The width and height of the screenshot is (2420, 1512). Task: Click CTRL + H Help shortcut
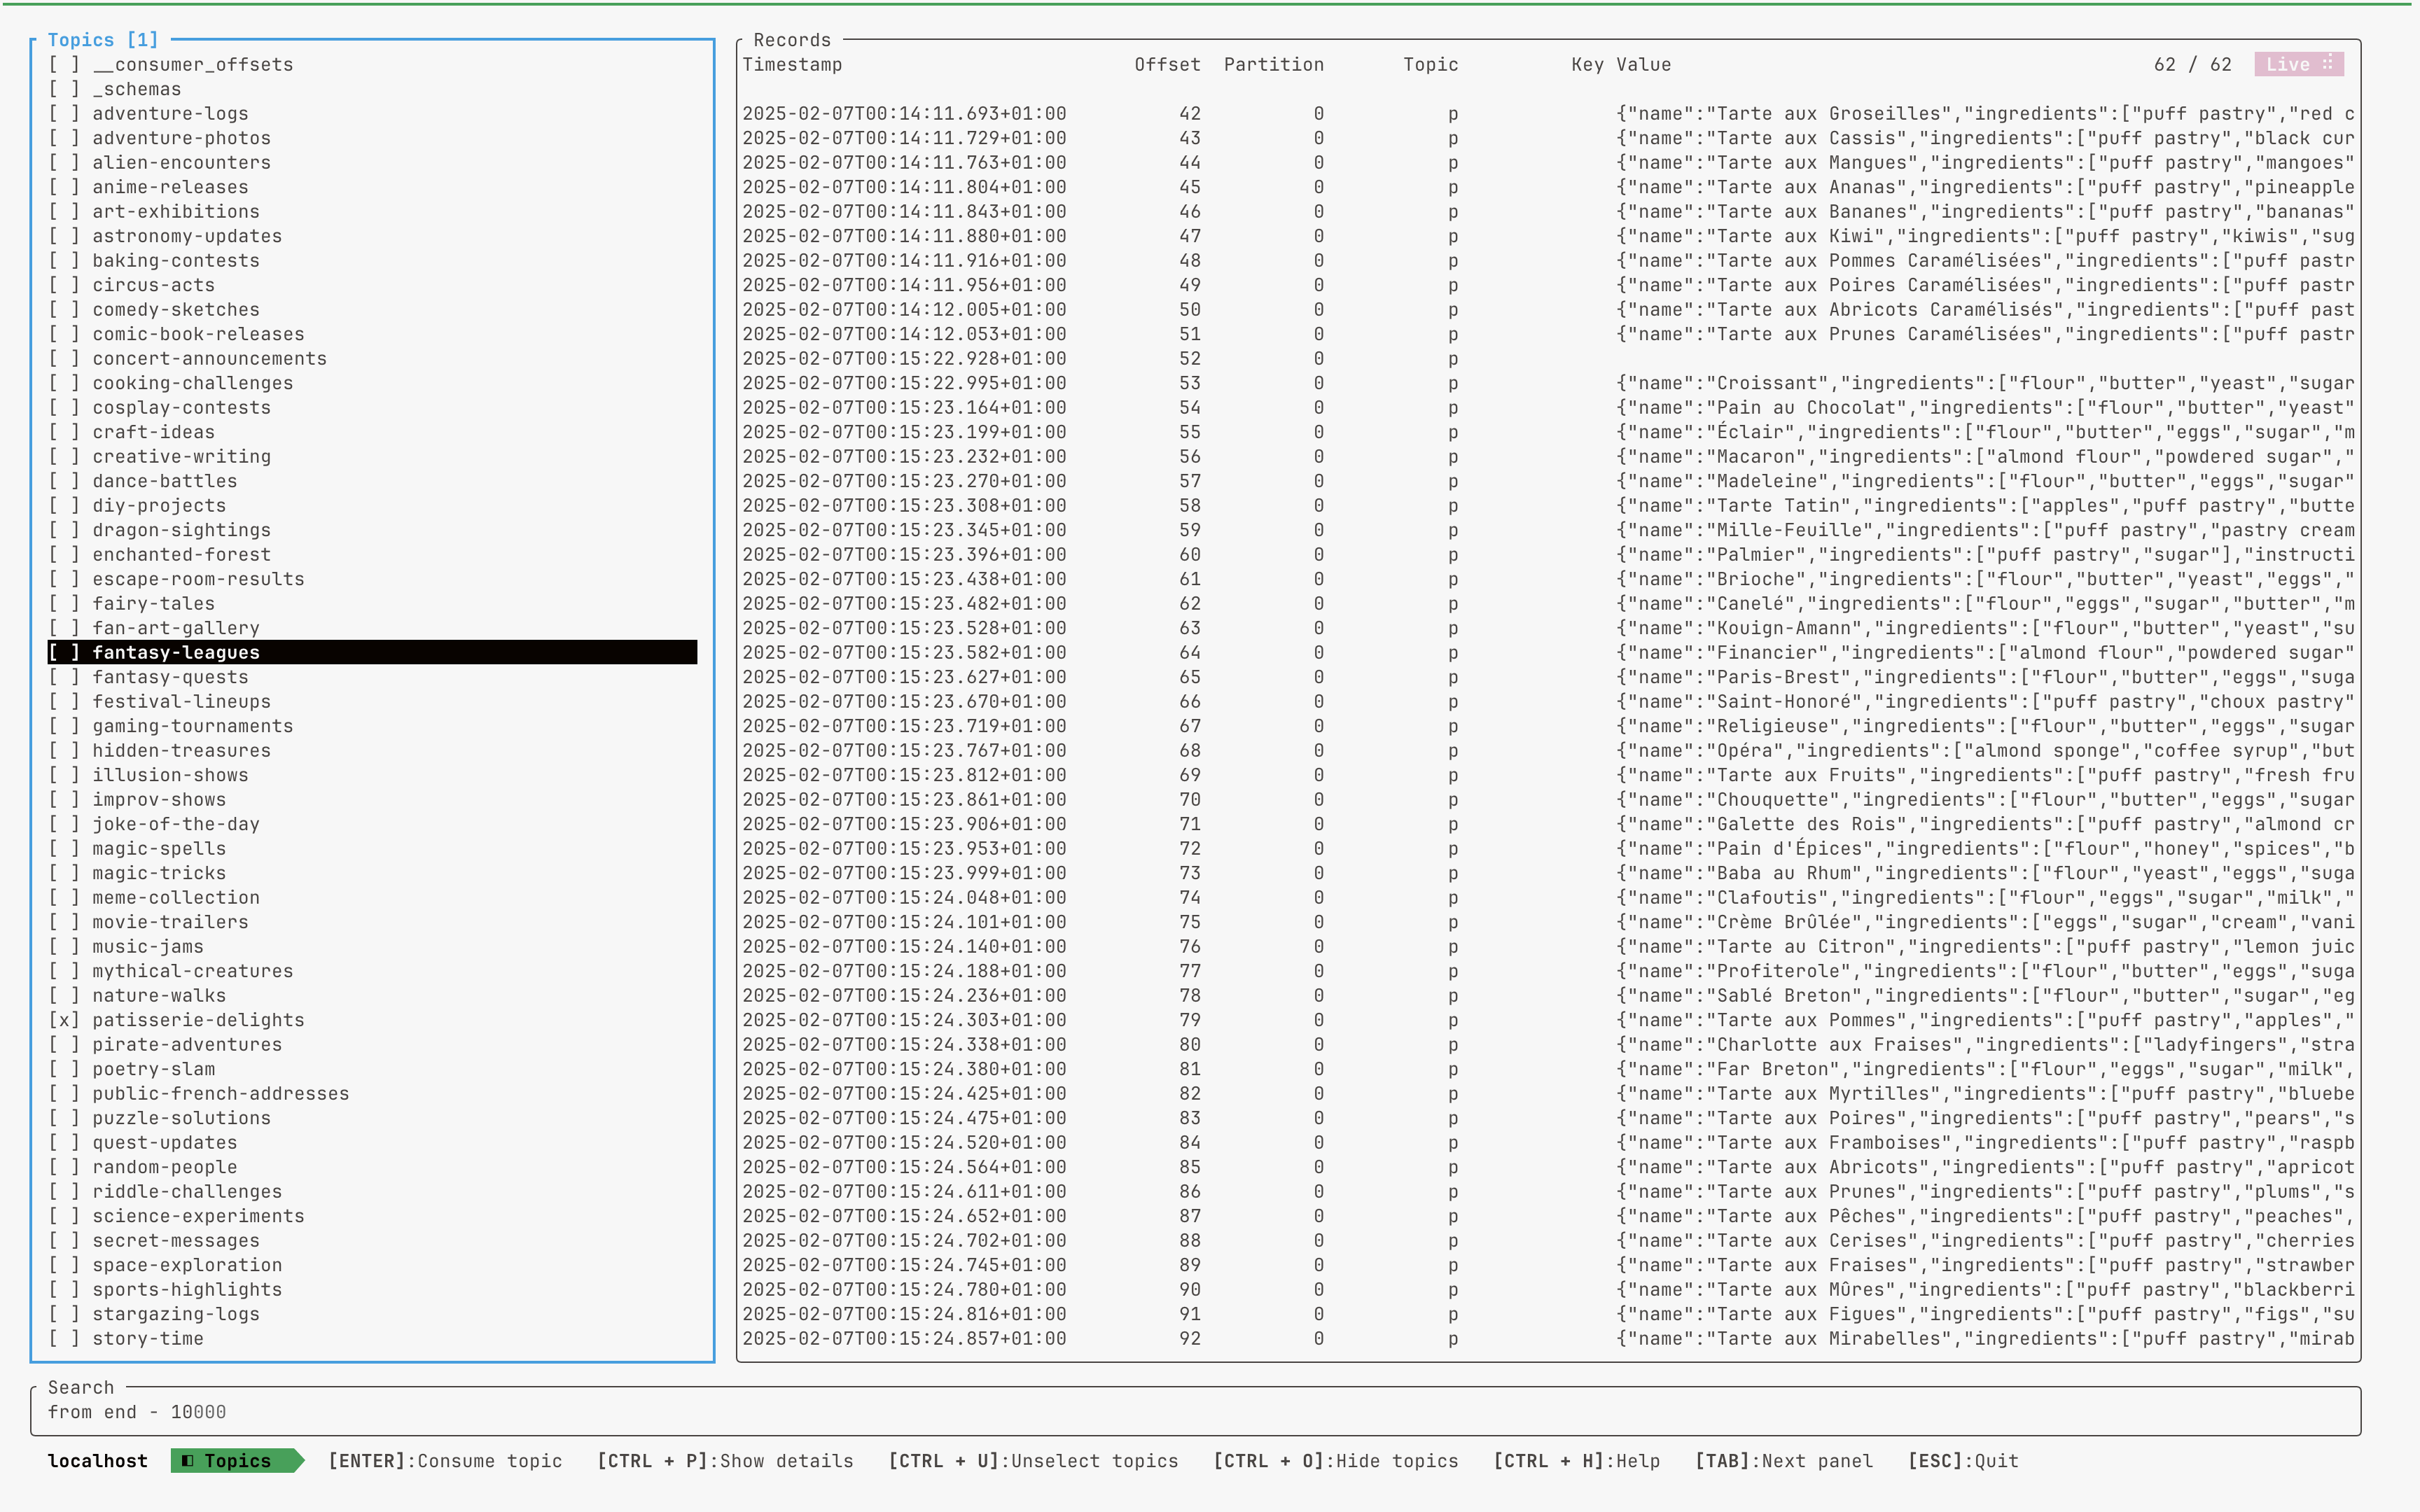pyautogui.click(x=1577, y=1461)
